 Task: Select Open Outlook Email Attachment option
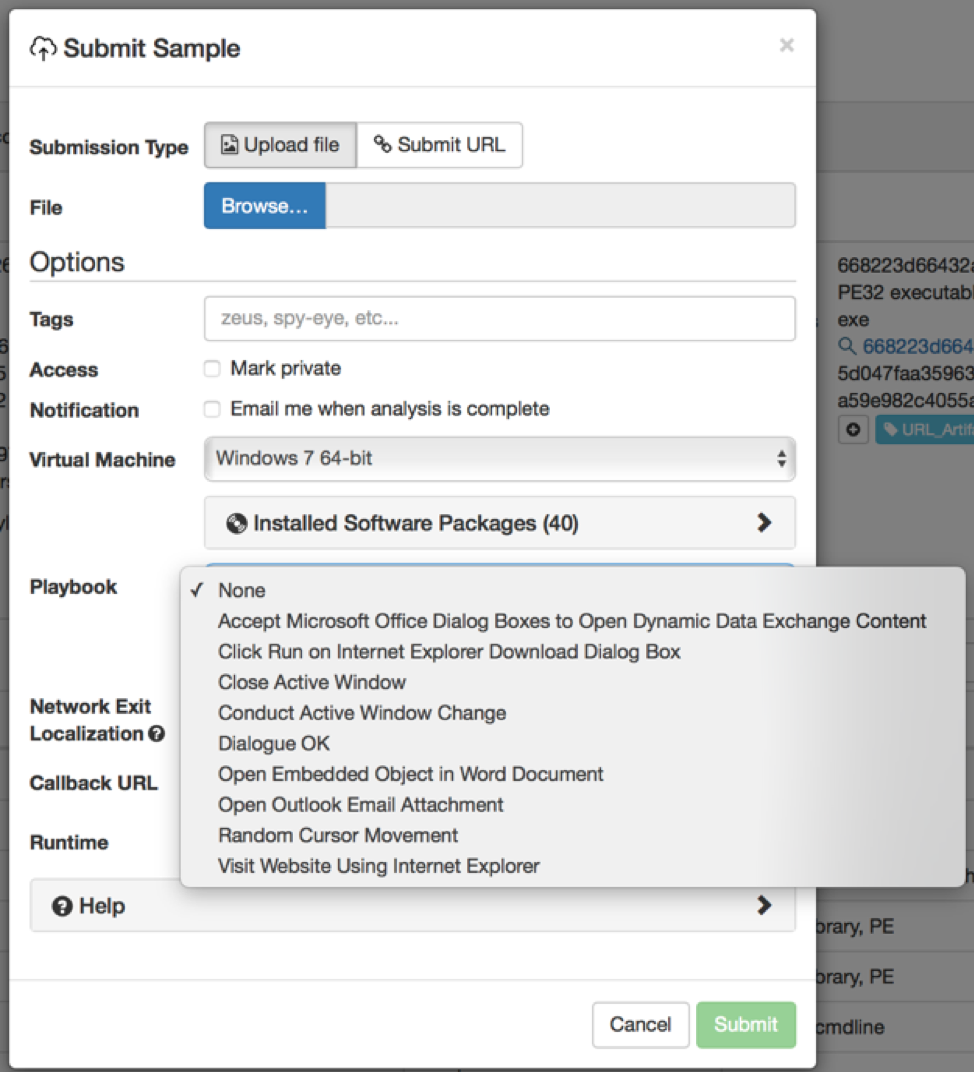(360, 804)
